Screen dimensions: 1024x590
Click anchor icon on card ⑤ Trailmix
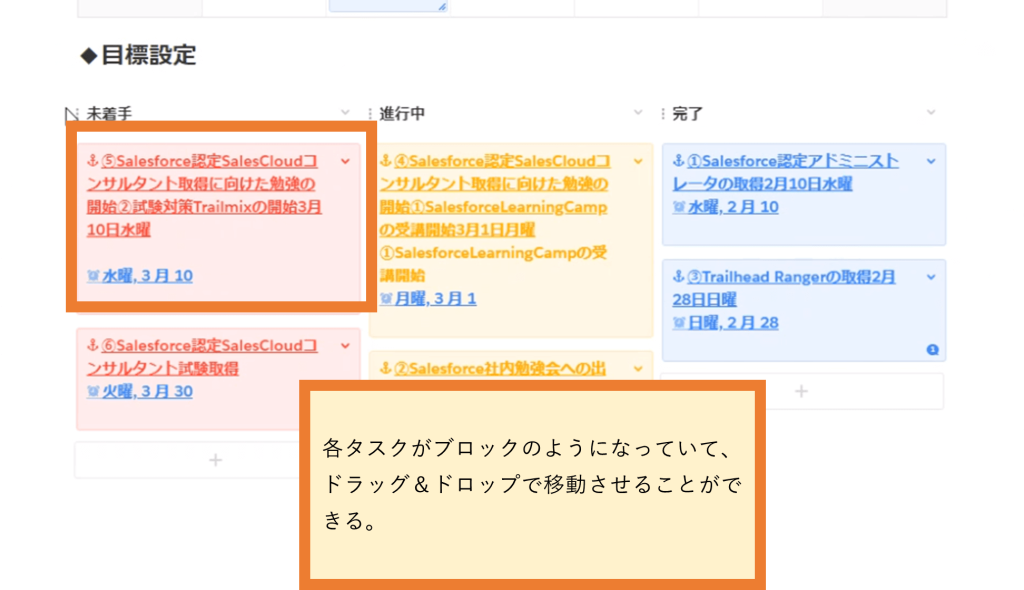click(x=93, y=161)
